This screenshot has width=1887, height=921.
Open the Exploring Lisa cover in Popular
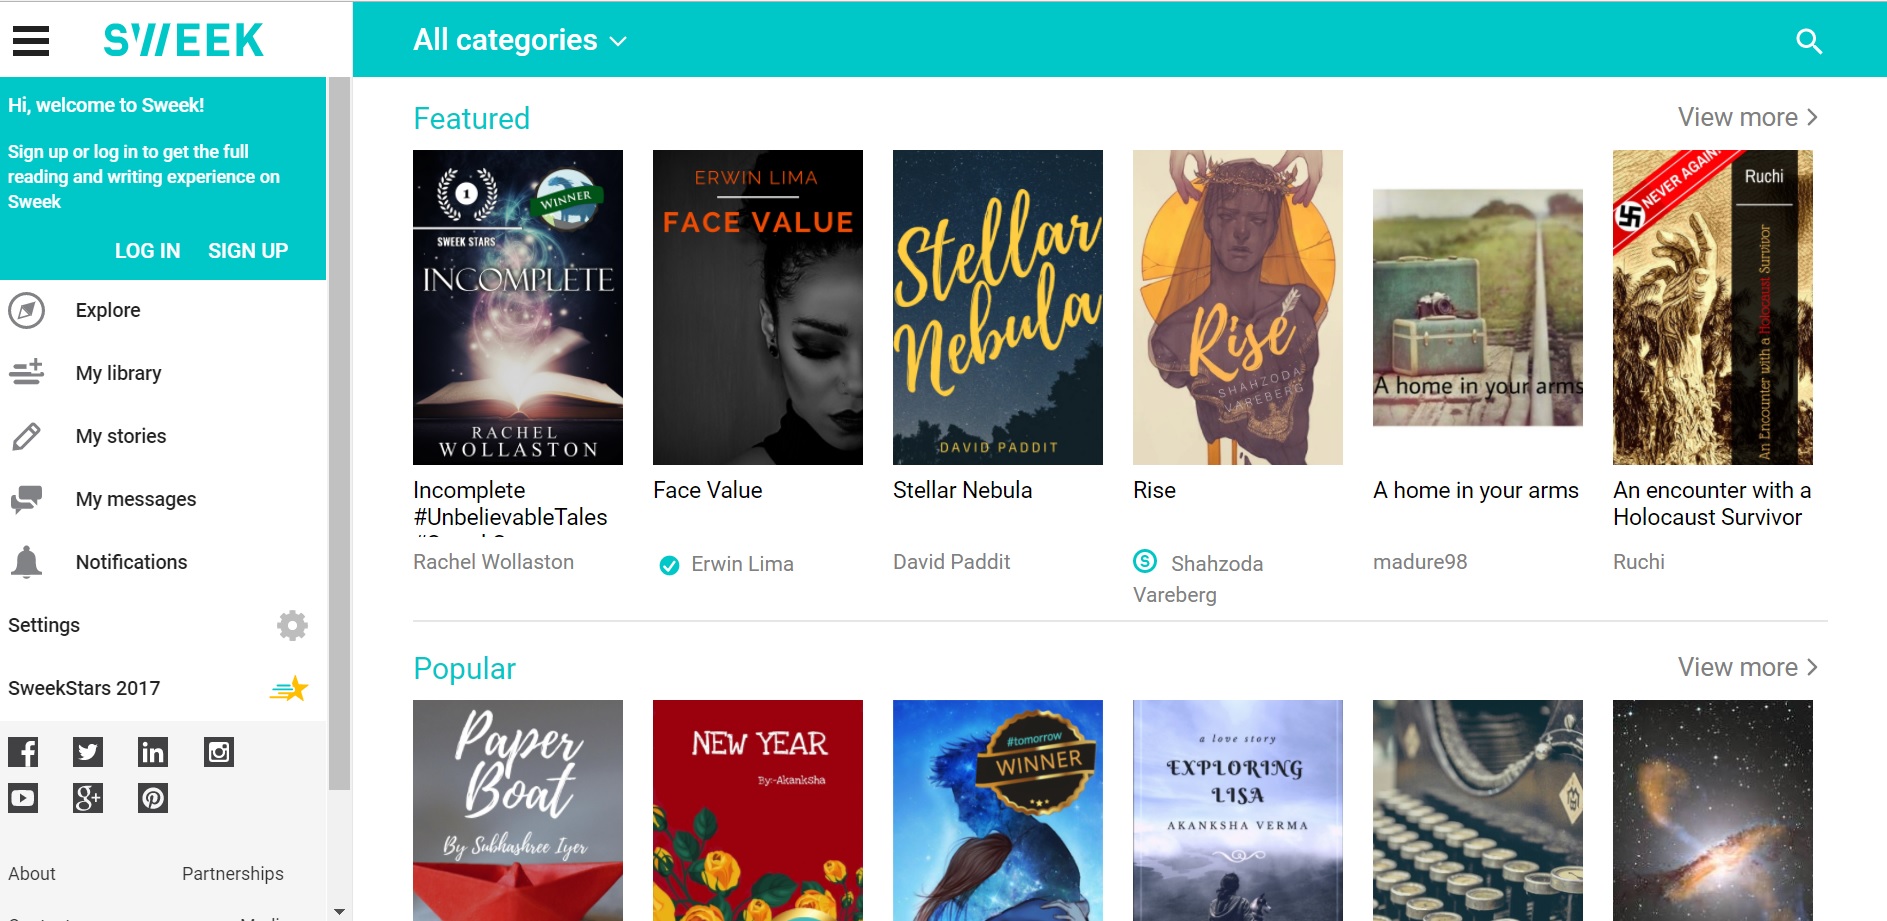click(1238, 810)
